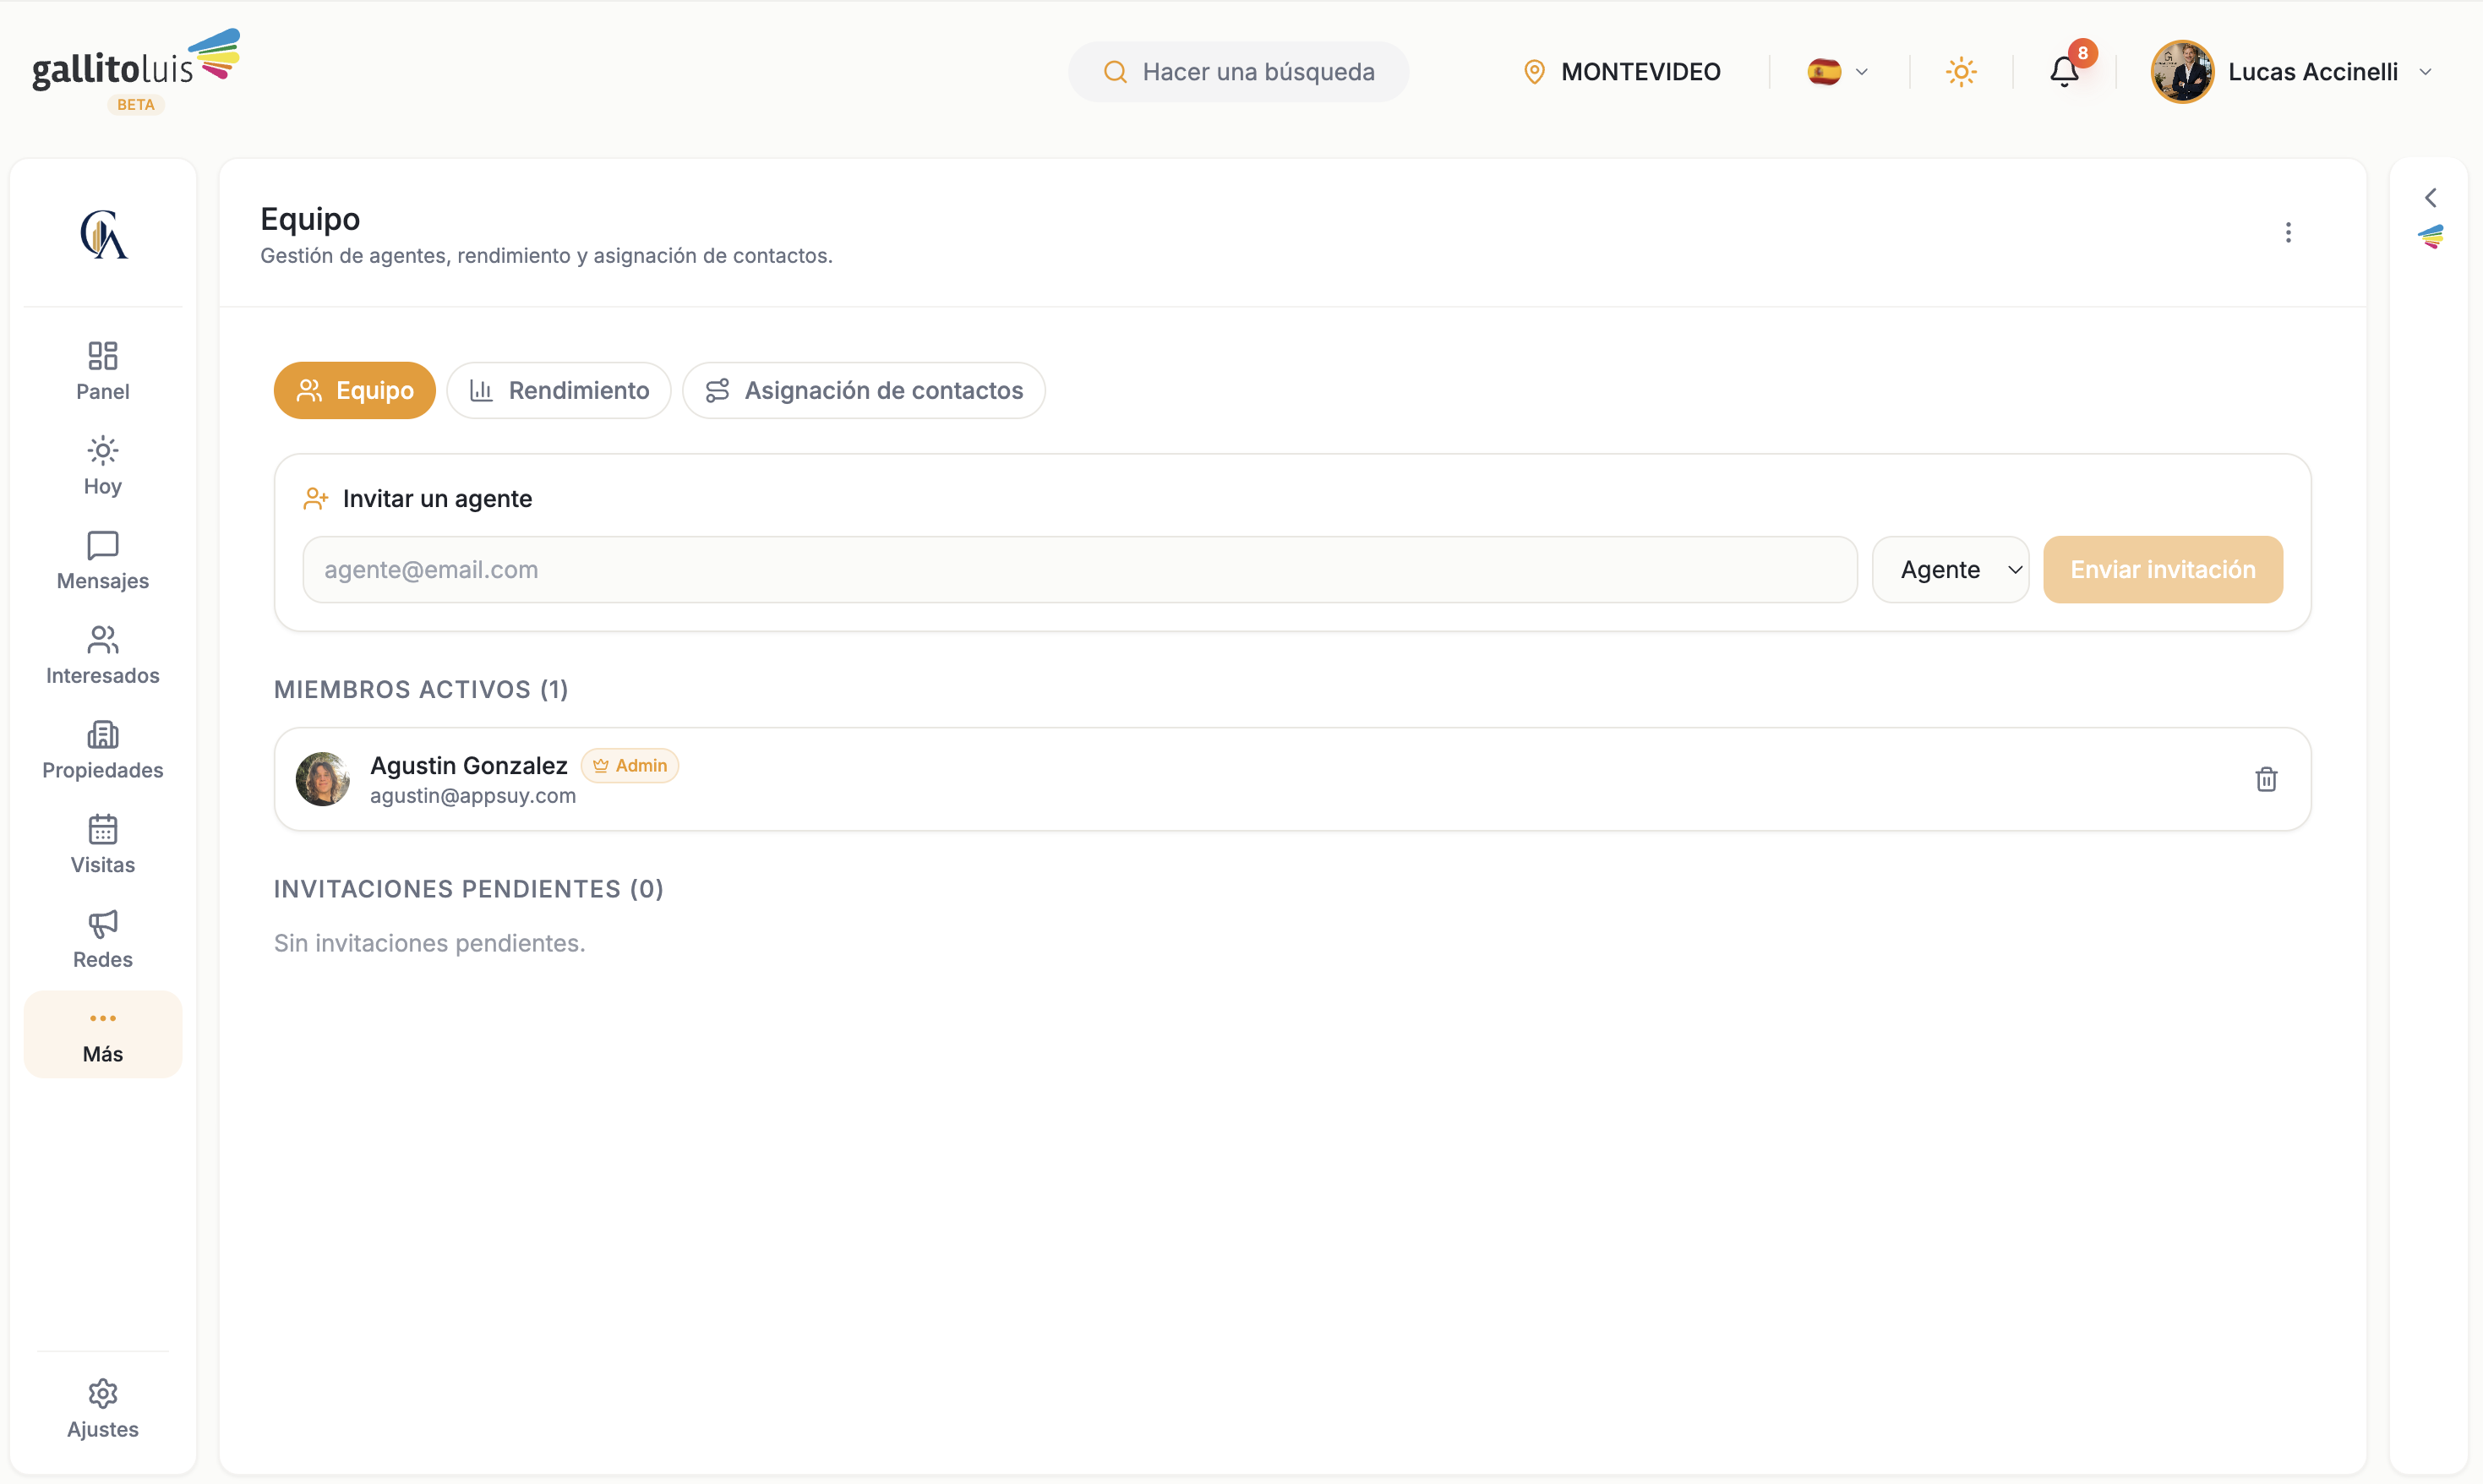
Task: Open Mensajes in the sidebar
Action: coord(102,561)
